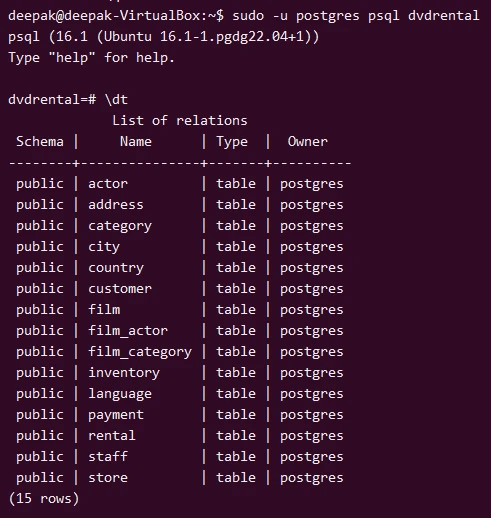Click the Type column header
The width and height of the screenshot is (491, 518).
232,142
